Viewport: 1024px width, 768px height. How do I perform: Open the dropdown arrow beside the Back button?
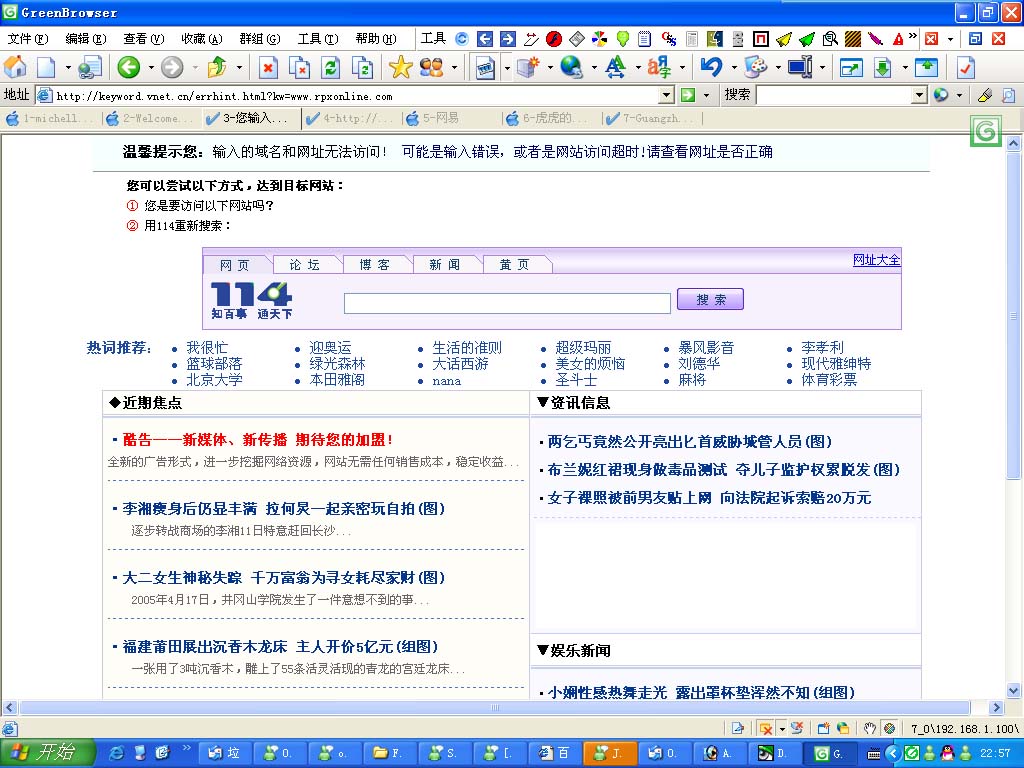tap(151, 67)
